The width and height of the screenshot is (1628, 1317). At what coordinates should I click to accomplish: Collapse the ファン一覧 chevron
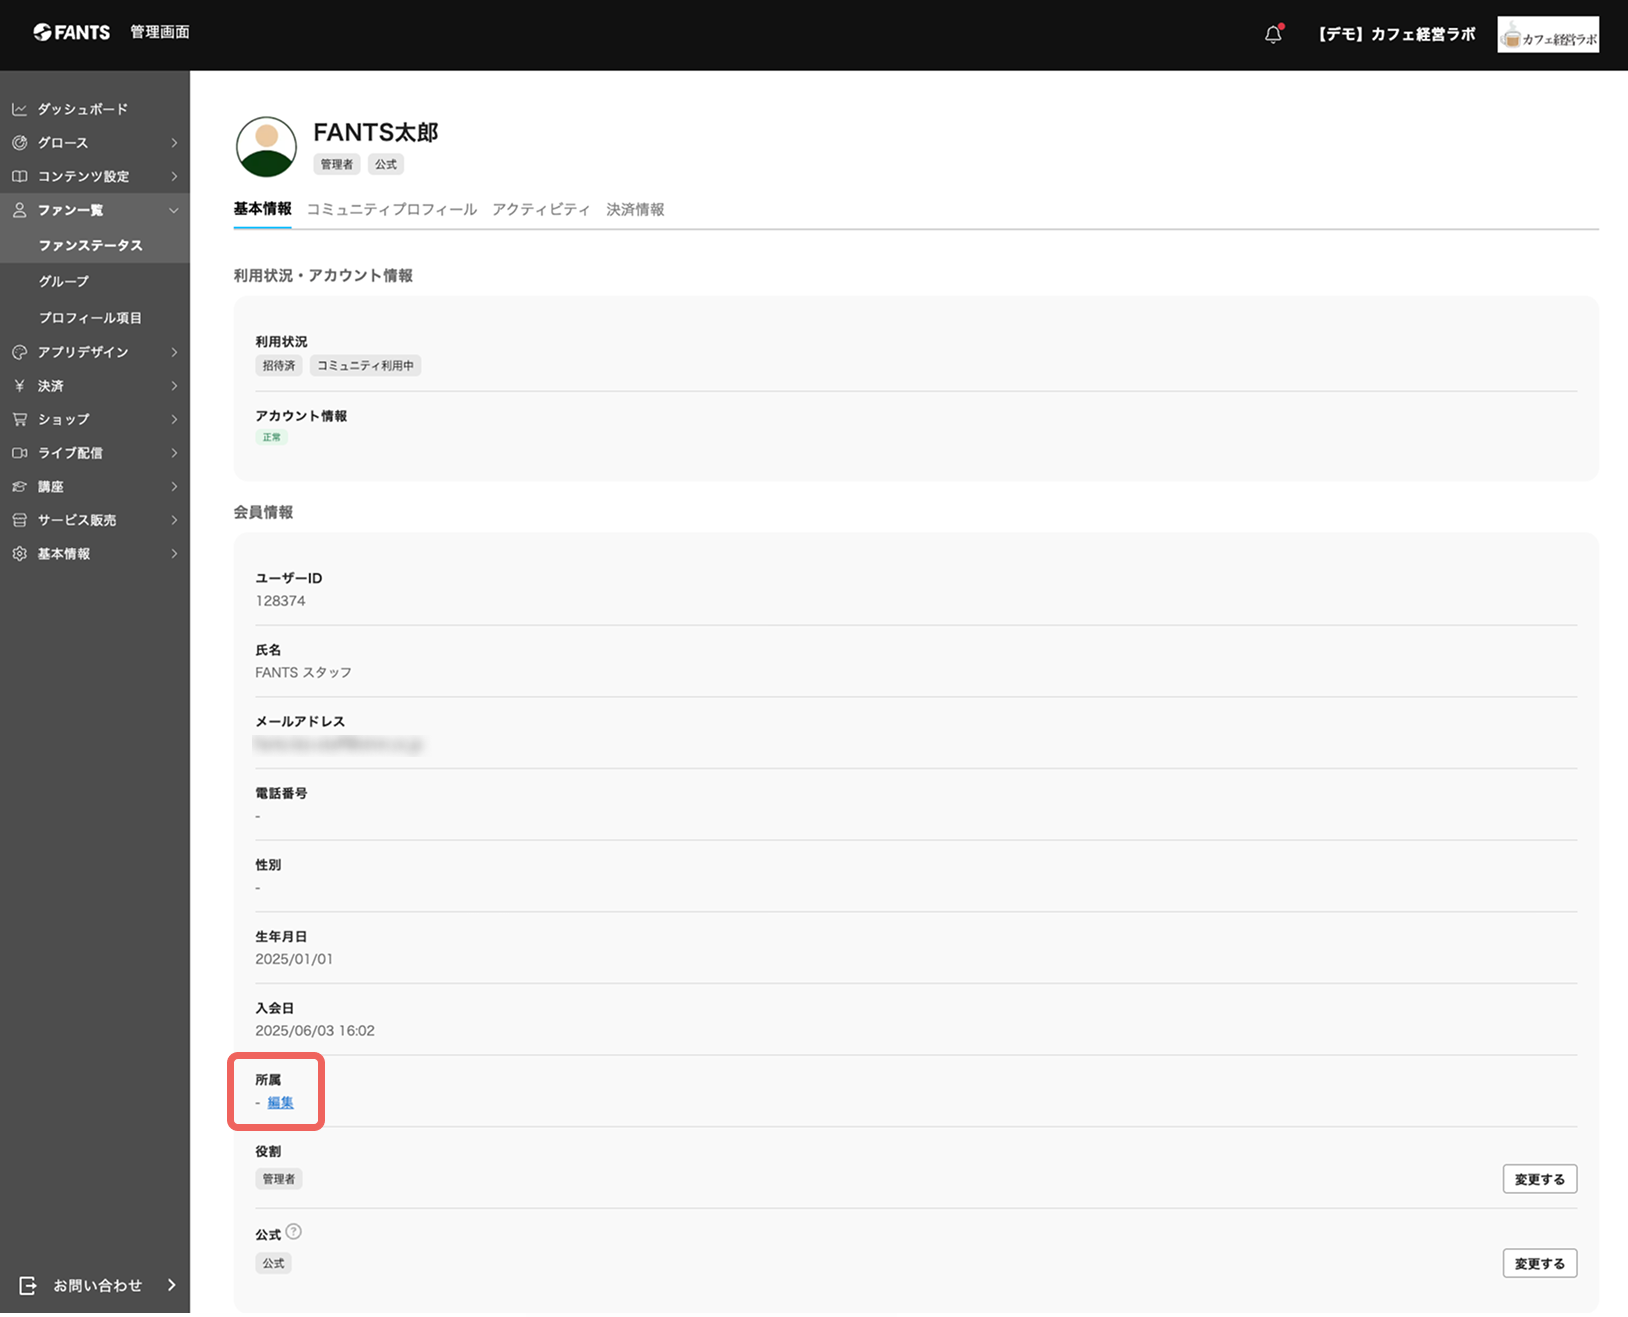pyautogui.click(x=174, y=210)
